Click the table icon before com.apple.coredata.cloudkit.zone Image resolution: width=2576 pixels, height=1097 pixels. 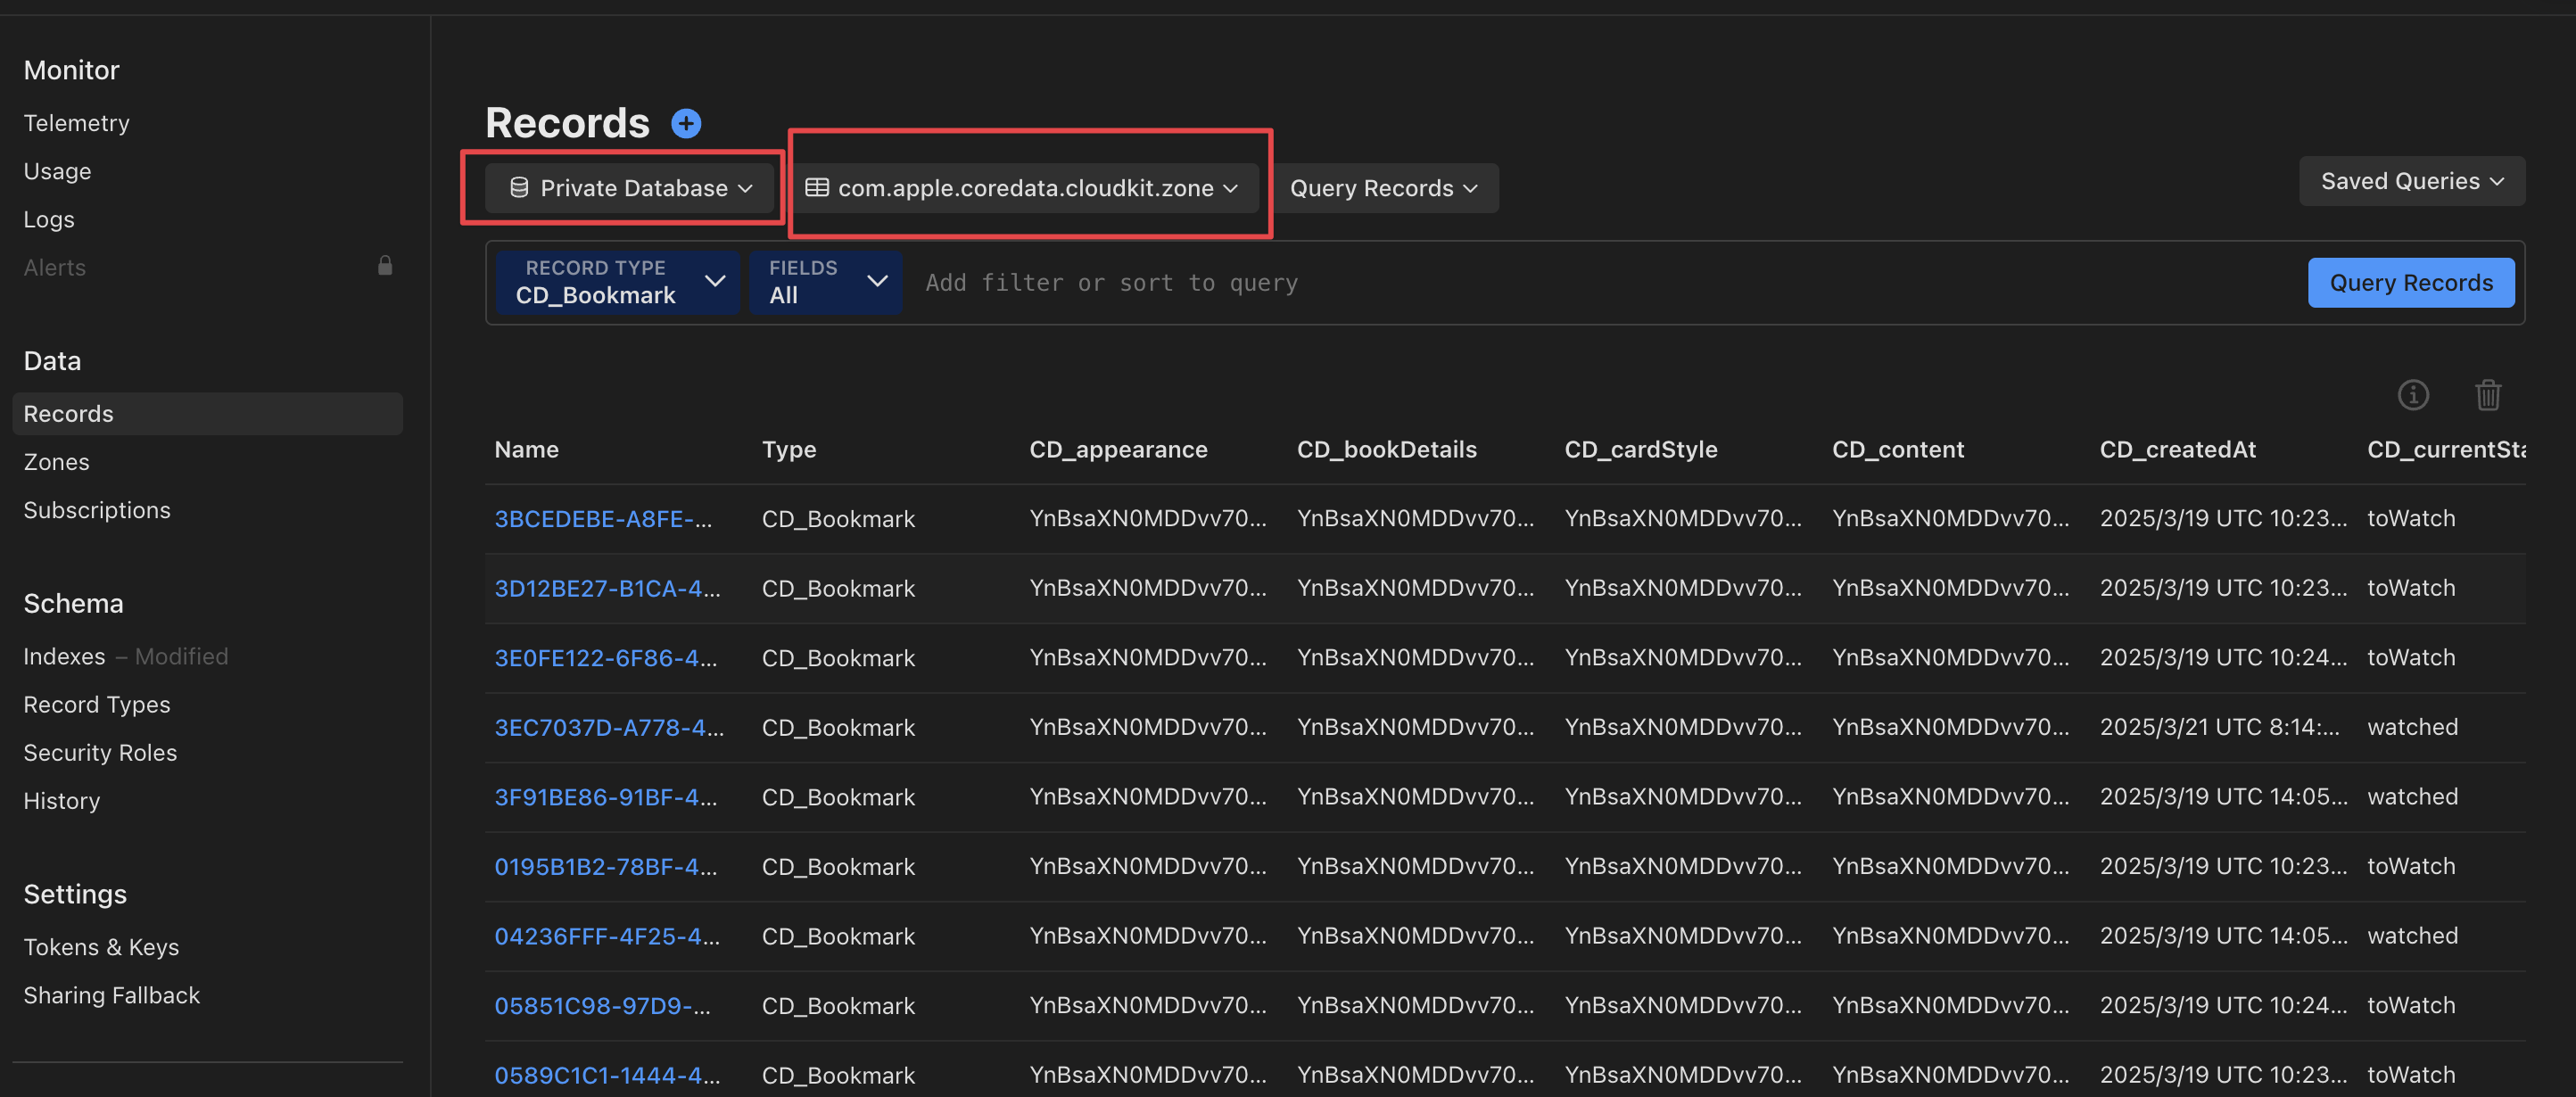coord(817,188)
